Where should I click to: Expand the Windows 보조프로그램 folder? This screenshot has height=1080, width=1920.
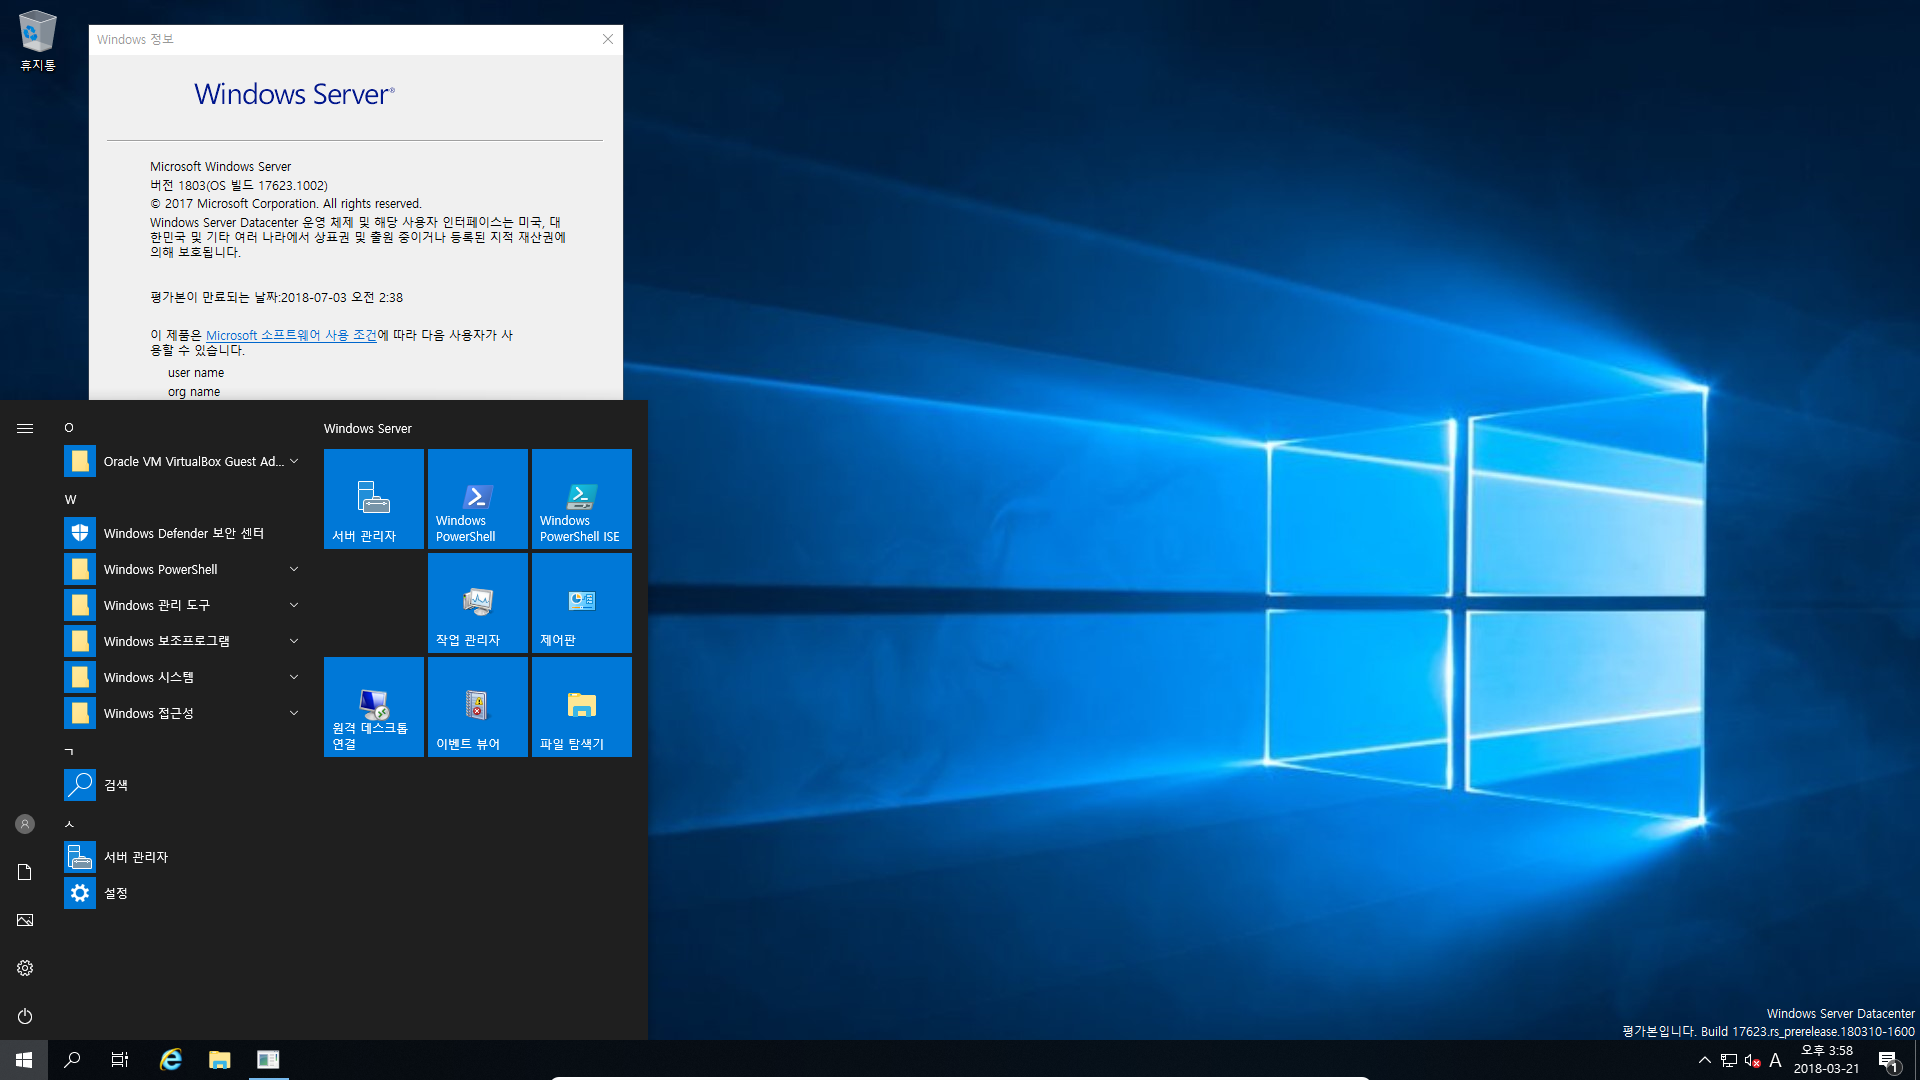[183, 641]
